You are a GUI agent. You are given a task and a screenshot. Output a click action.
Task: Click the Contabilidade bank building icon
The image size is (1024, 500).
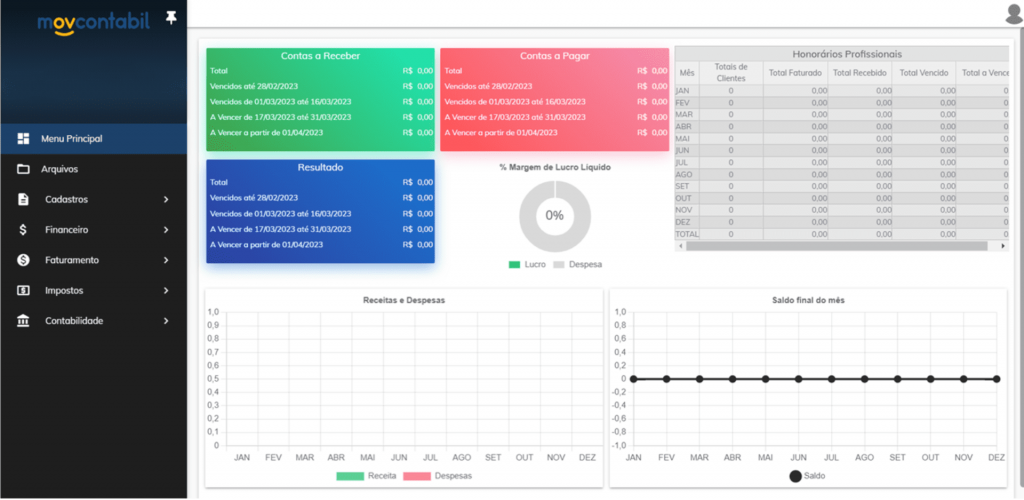tap(23, 321)
